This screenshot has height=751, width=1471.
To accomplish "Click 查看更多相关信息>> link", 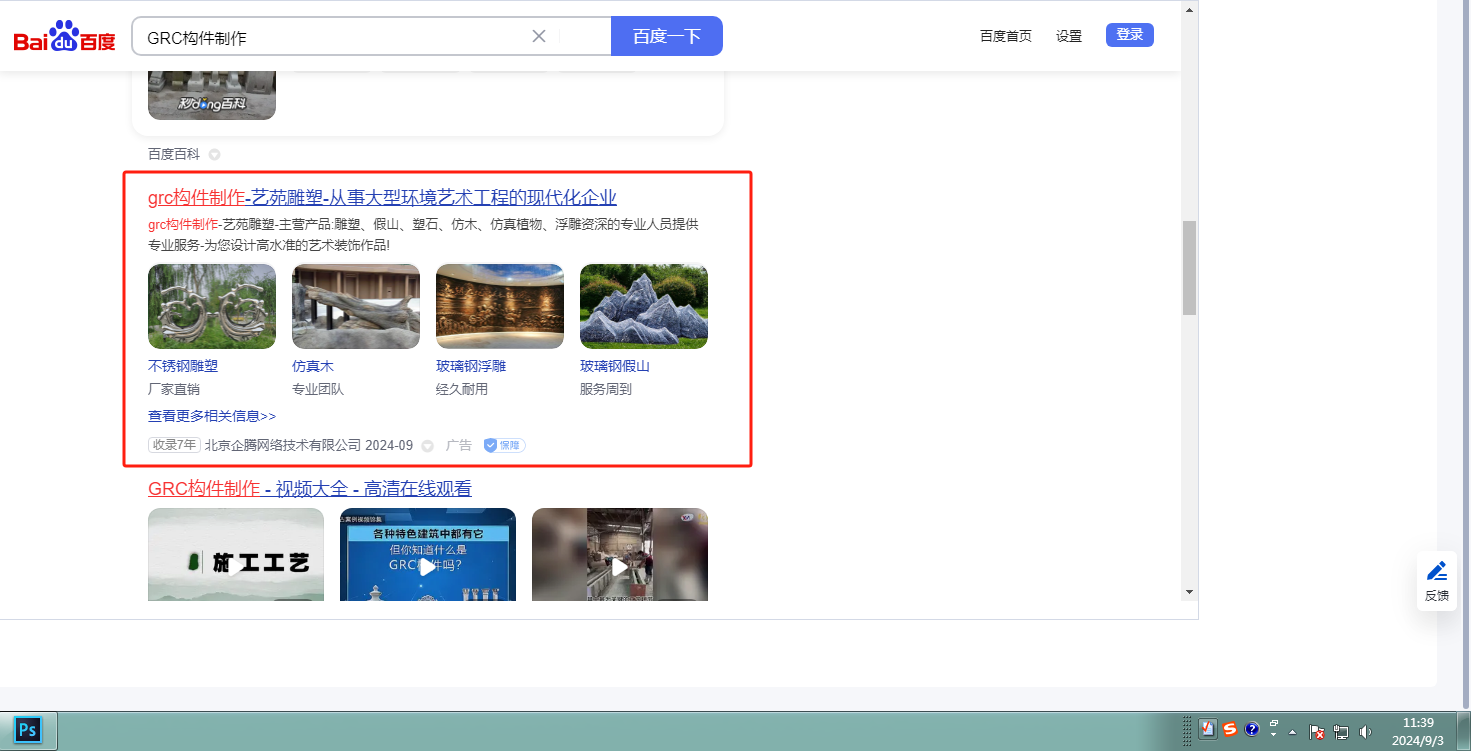I will [212, 416].
